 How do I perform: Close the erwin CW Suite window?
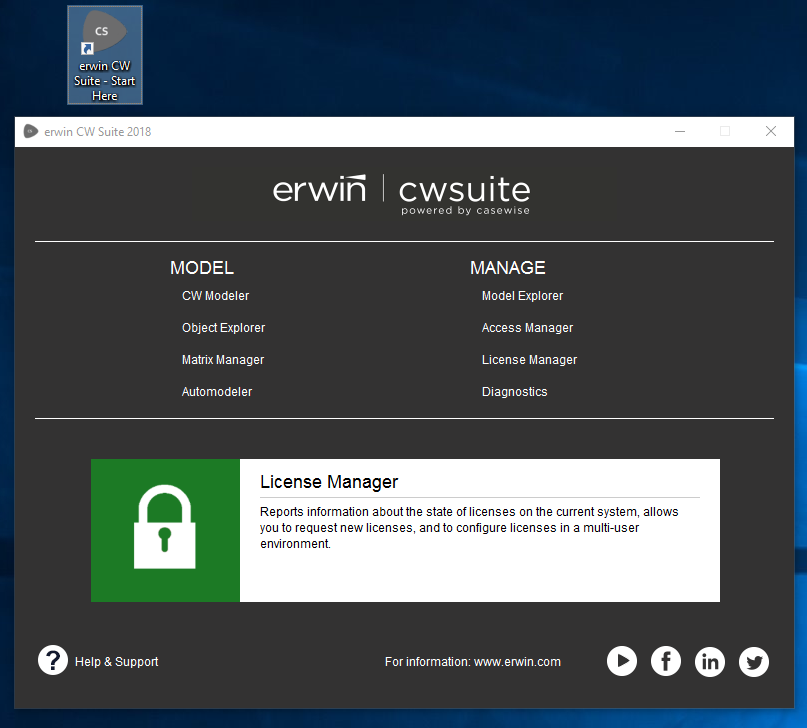[771, 131]
